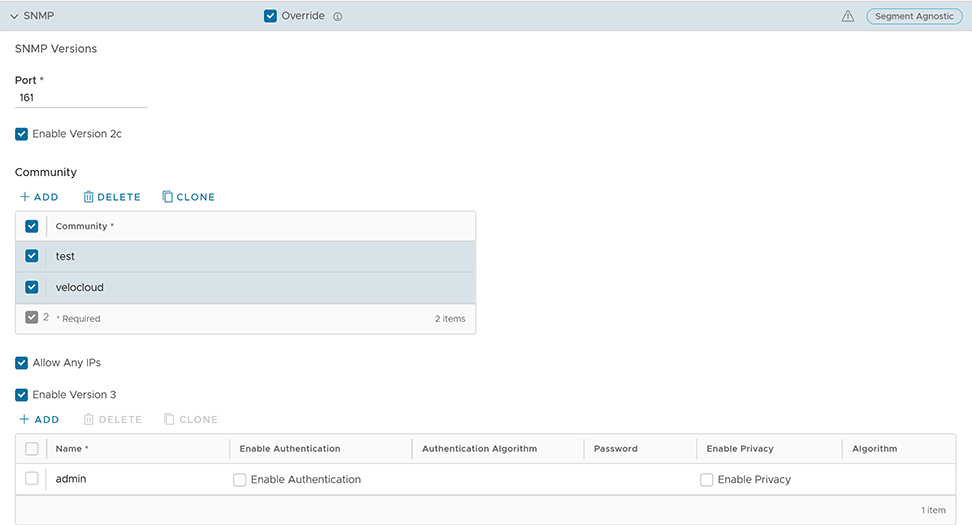Click the Segment Agnostic badge
This screenshot has width=972, height=525.
914,16
